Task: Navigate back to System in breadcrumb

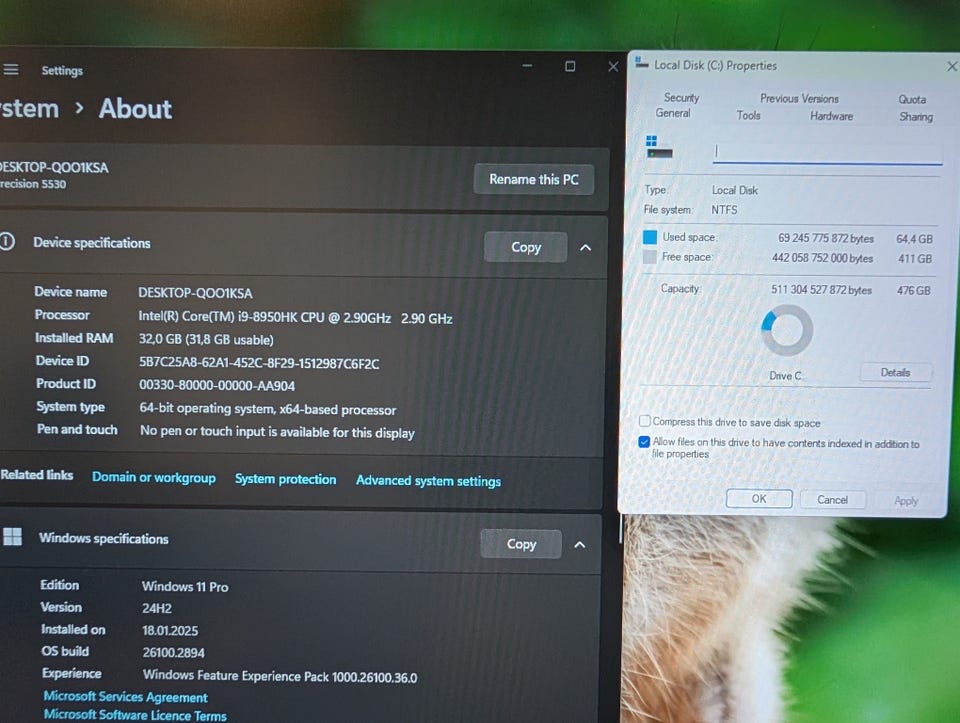Action: [x=29, y=108]
